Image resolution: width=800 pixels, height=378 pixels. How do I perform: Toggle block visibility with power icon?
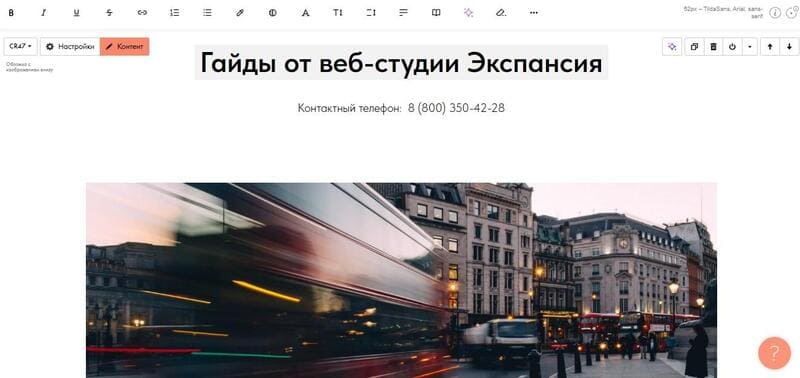pos(733,47)
